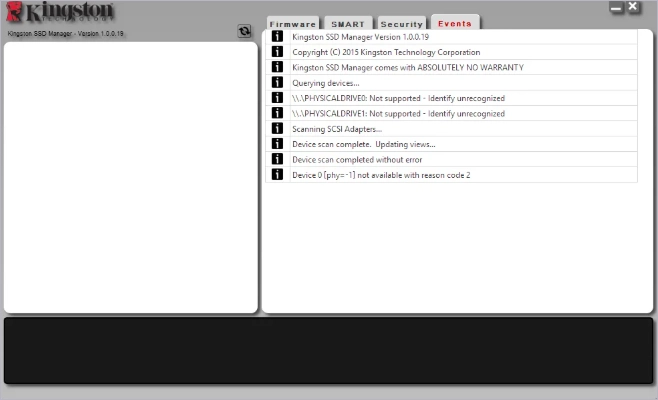This screenshot has height=400, width=658.
Task: Click info icon for Device 0 reason code
Action: click(x=277, y=175)
